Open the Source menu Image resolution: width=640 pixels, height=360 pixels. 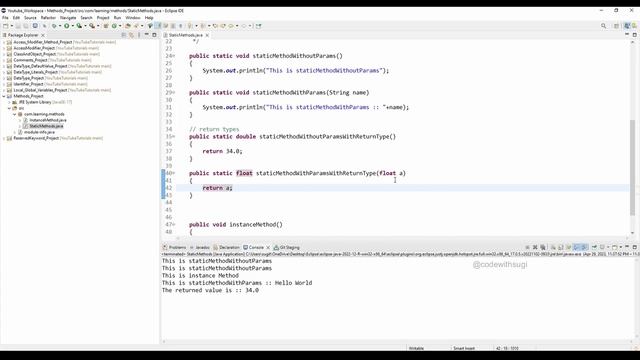point(30,18)
